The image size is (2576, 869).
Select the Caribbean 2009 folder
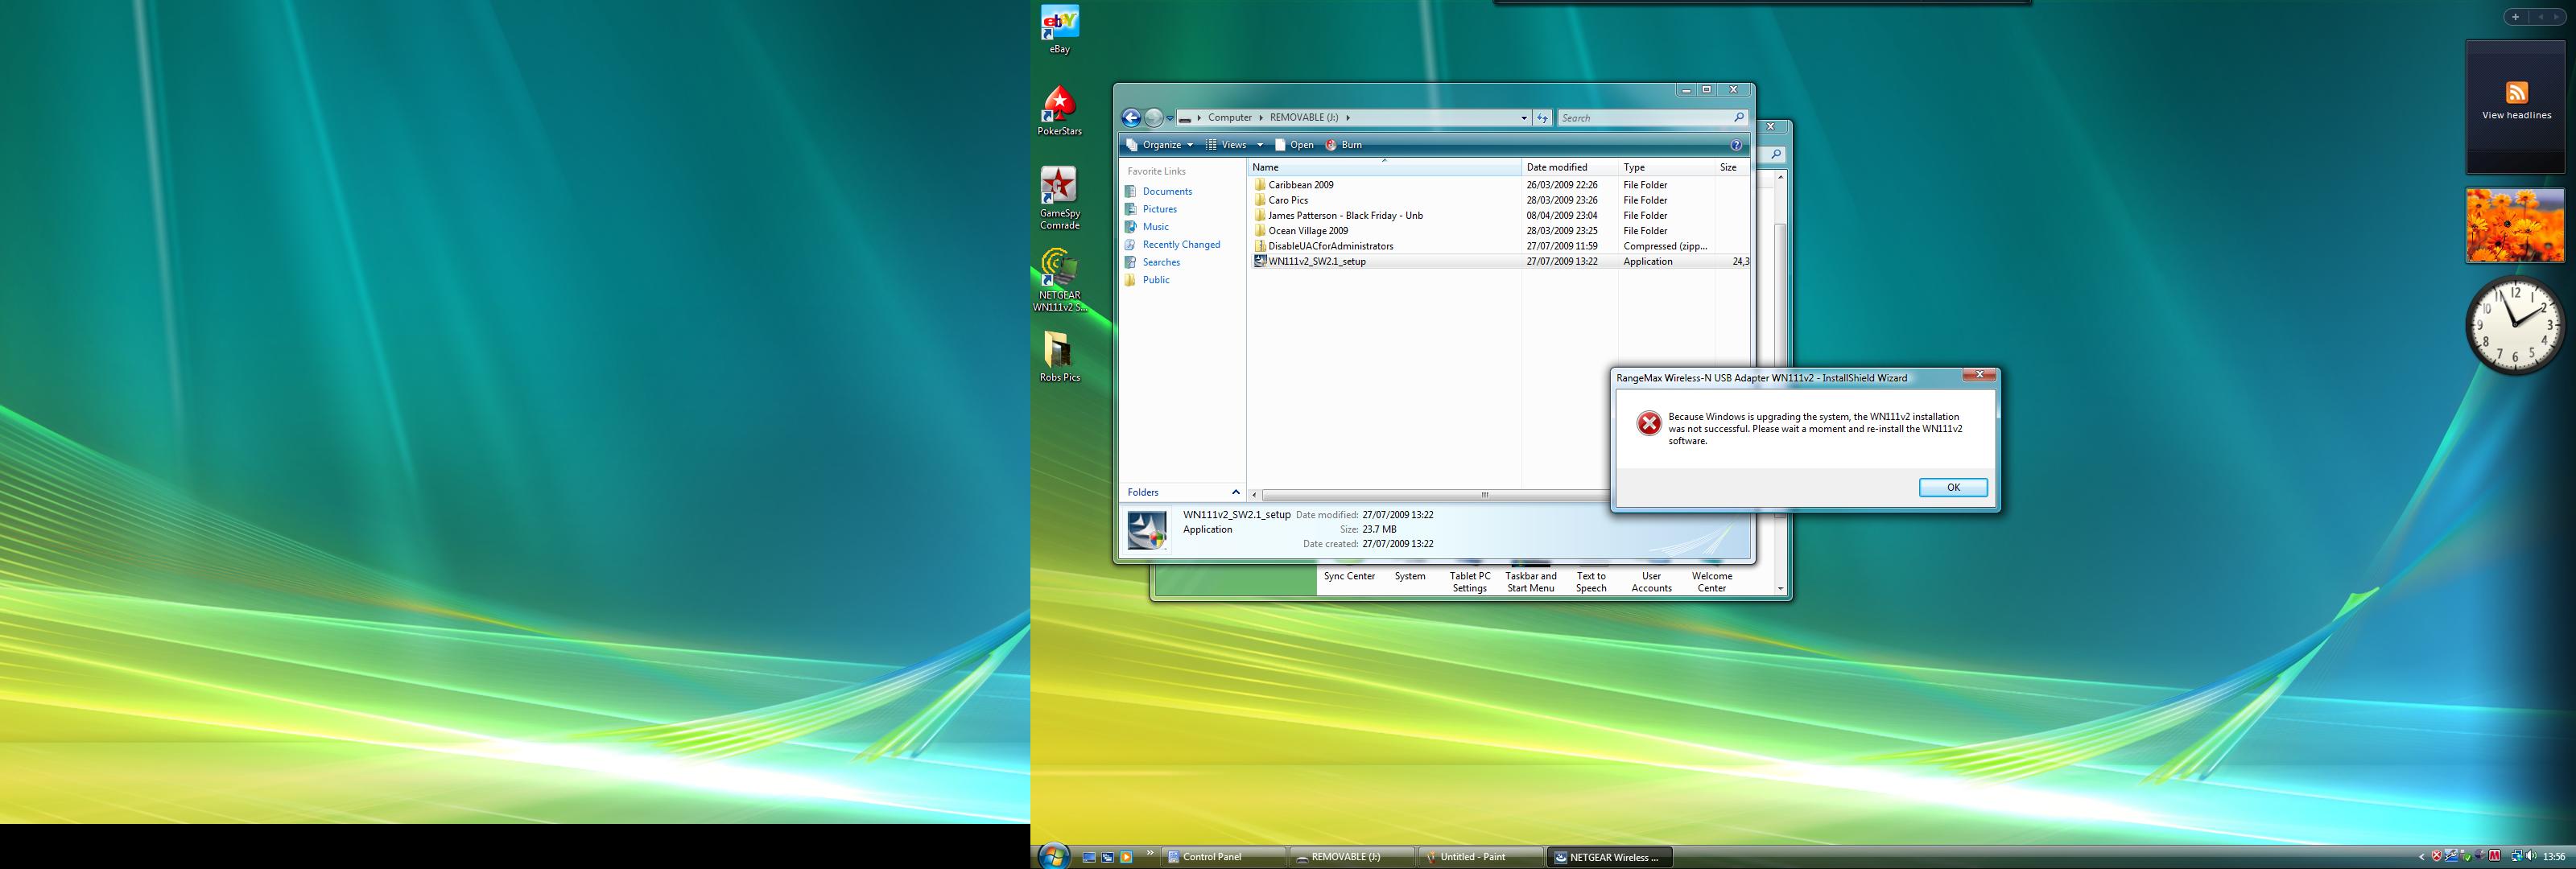[x=1293, y=185]
